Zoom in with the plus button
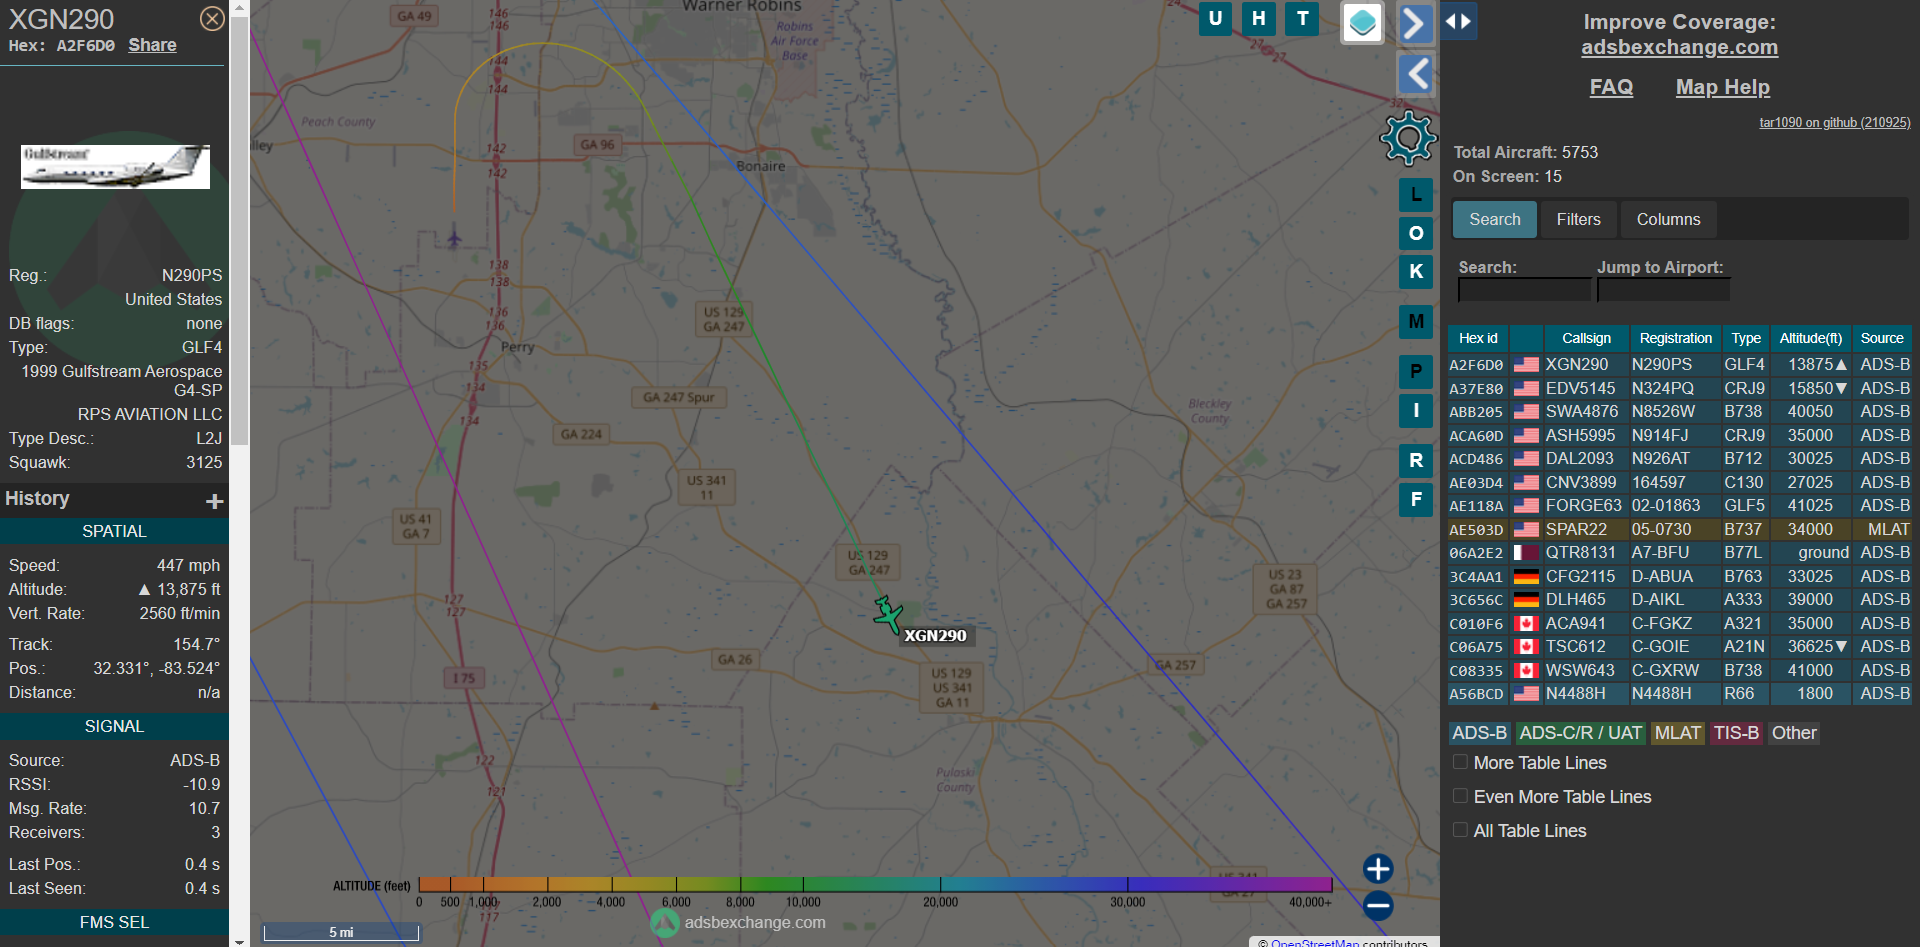 1378,868
